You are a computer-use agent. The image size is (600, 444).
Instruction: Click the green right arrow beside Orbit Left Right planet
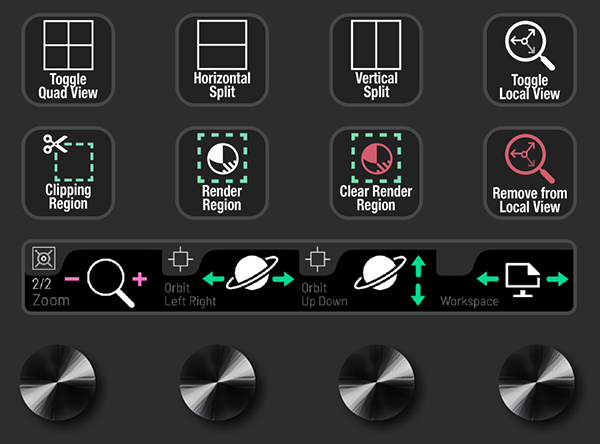(x=283, y=279)
